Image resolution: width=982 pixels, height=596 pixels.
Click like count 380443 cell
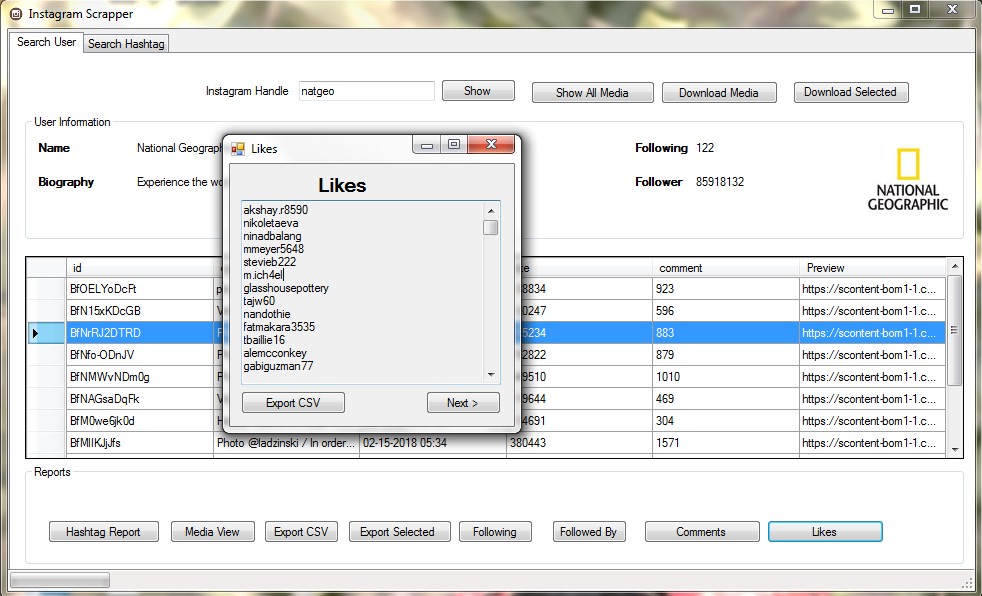(579, 443)
